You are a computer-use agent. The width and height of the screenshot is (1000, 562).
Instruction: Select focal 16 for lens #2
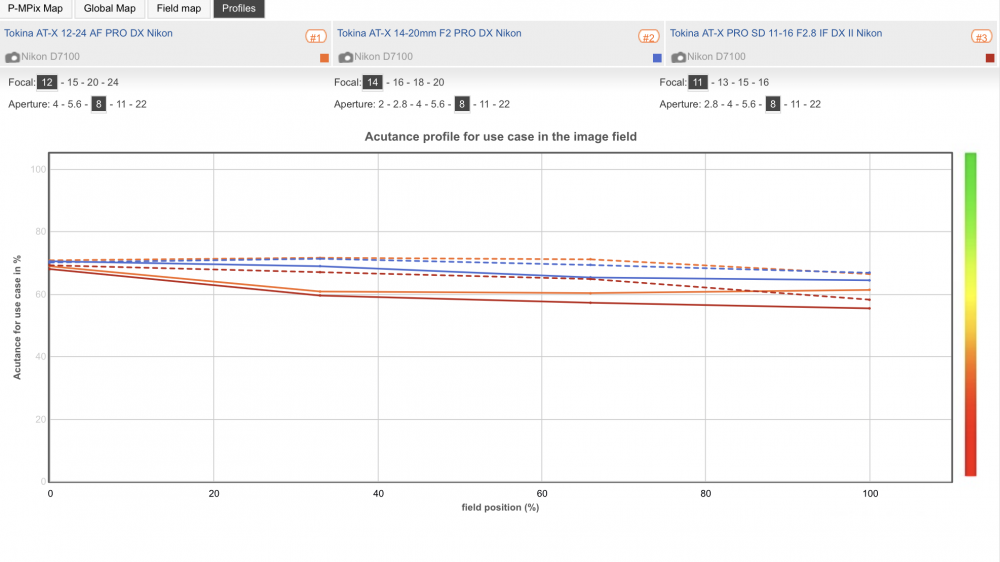coord(399,82)
